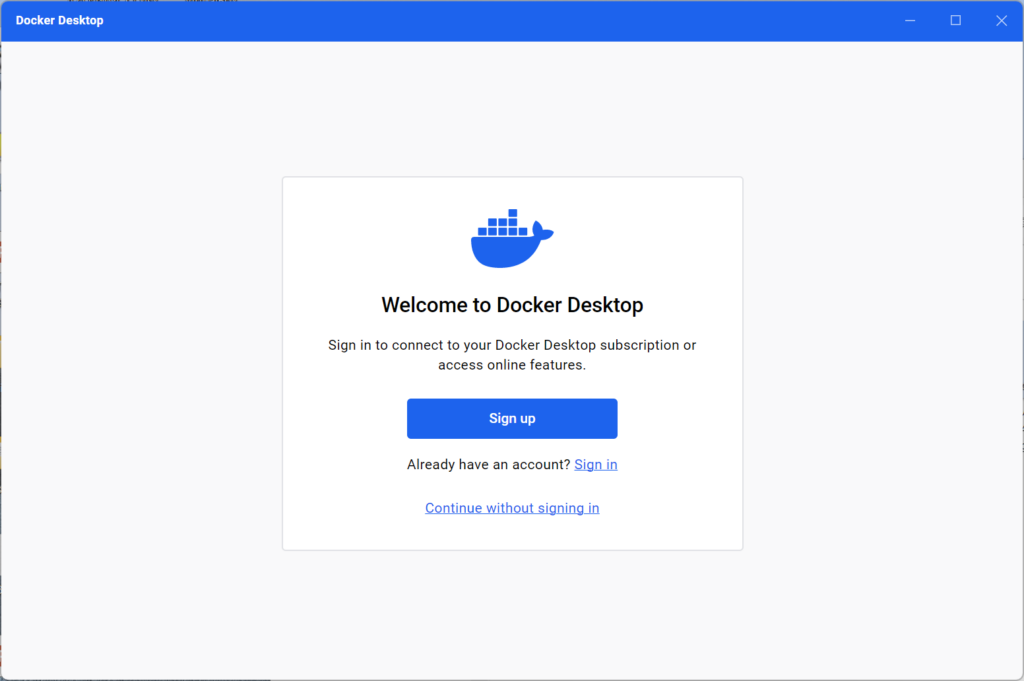Minimize the Docker Desktop window
1024x681 pixels.
[x=910, y=20]
